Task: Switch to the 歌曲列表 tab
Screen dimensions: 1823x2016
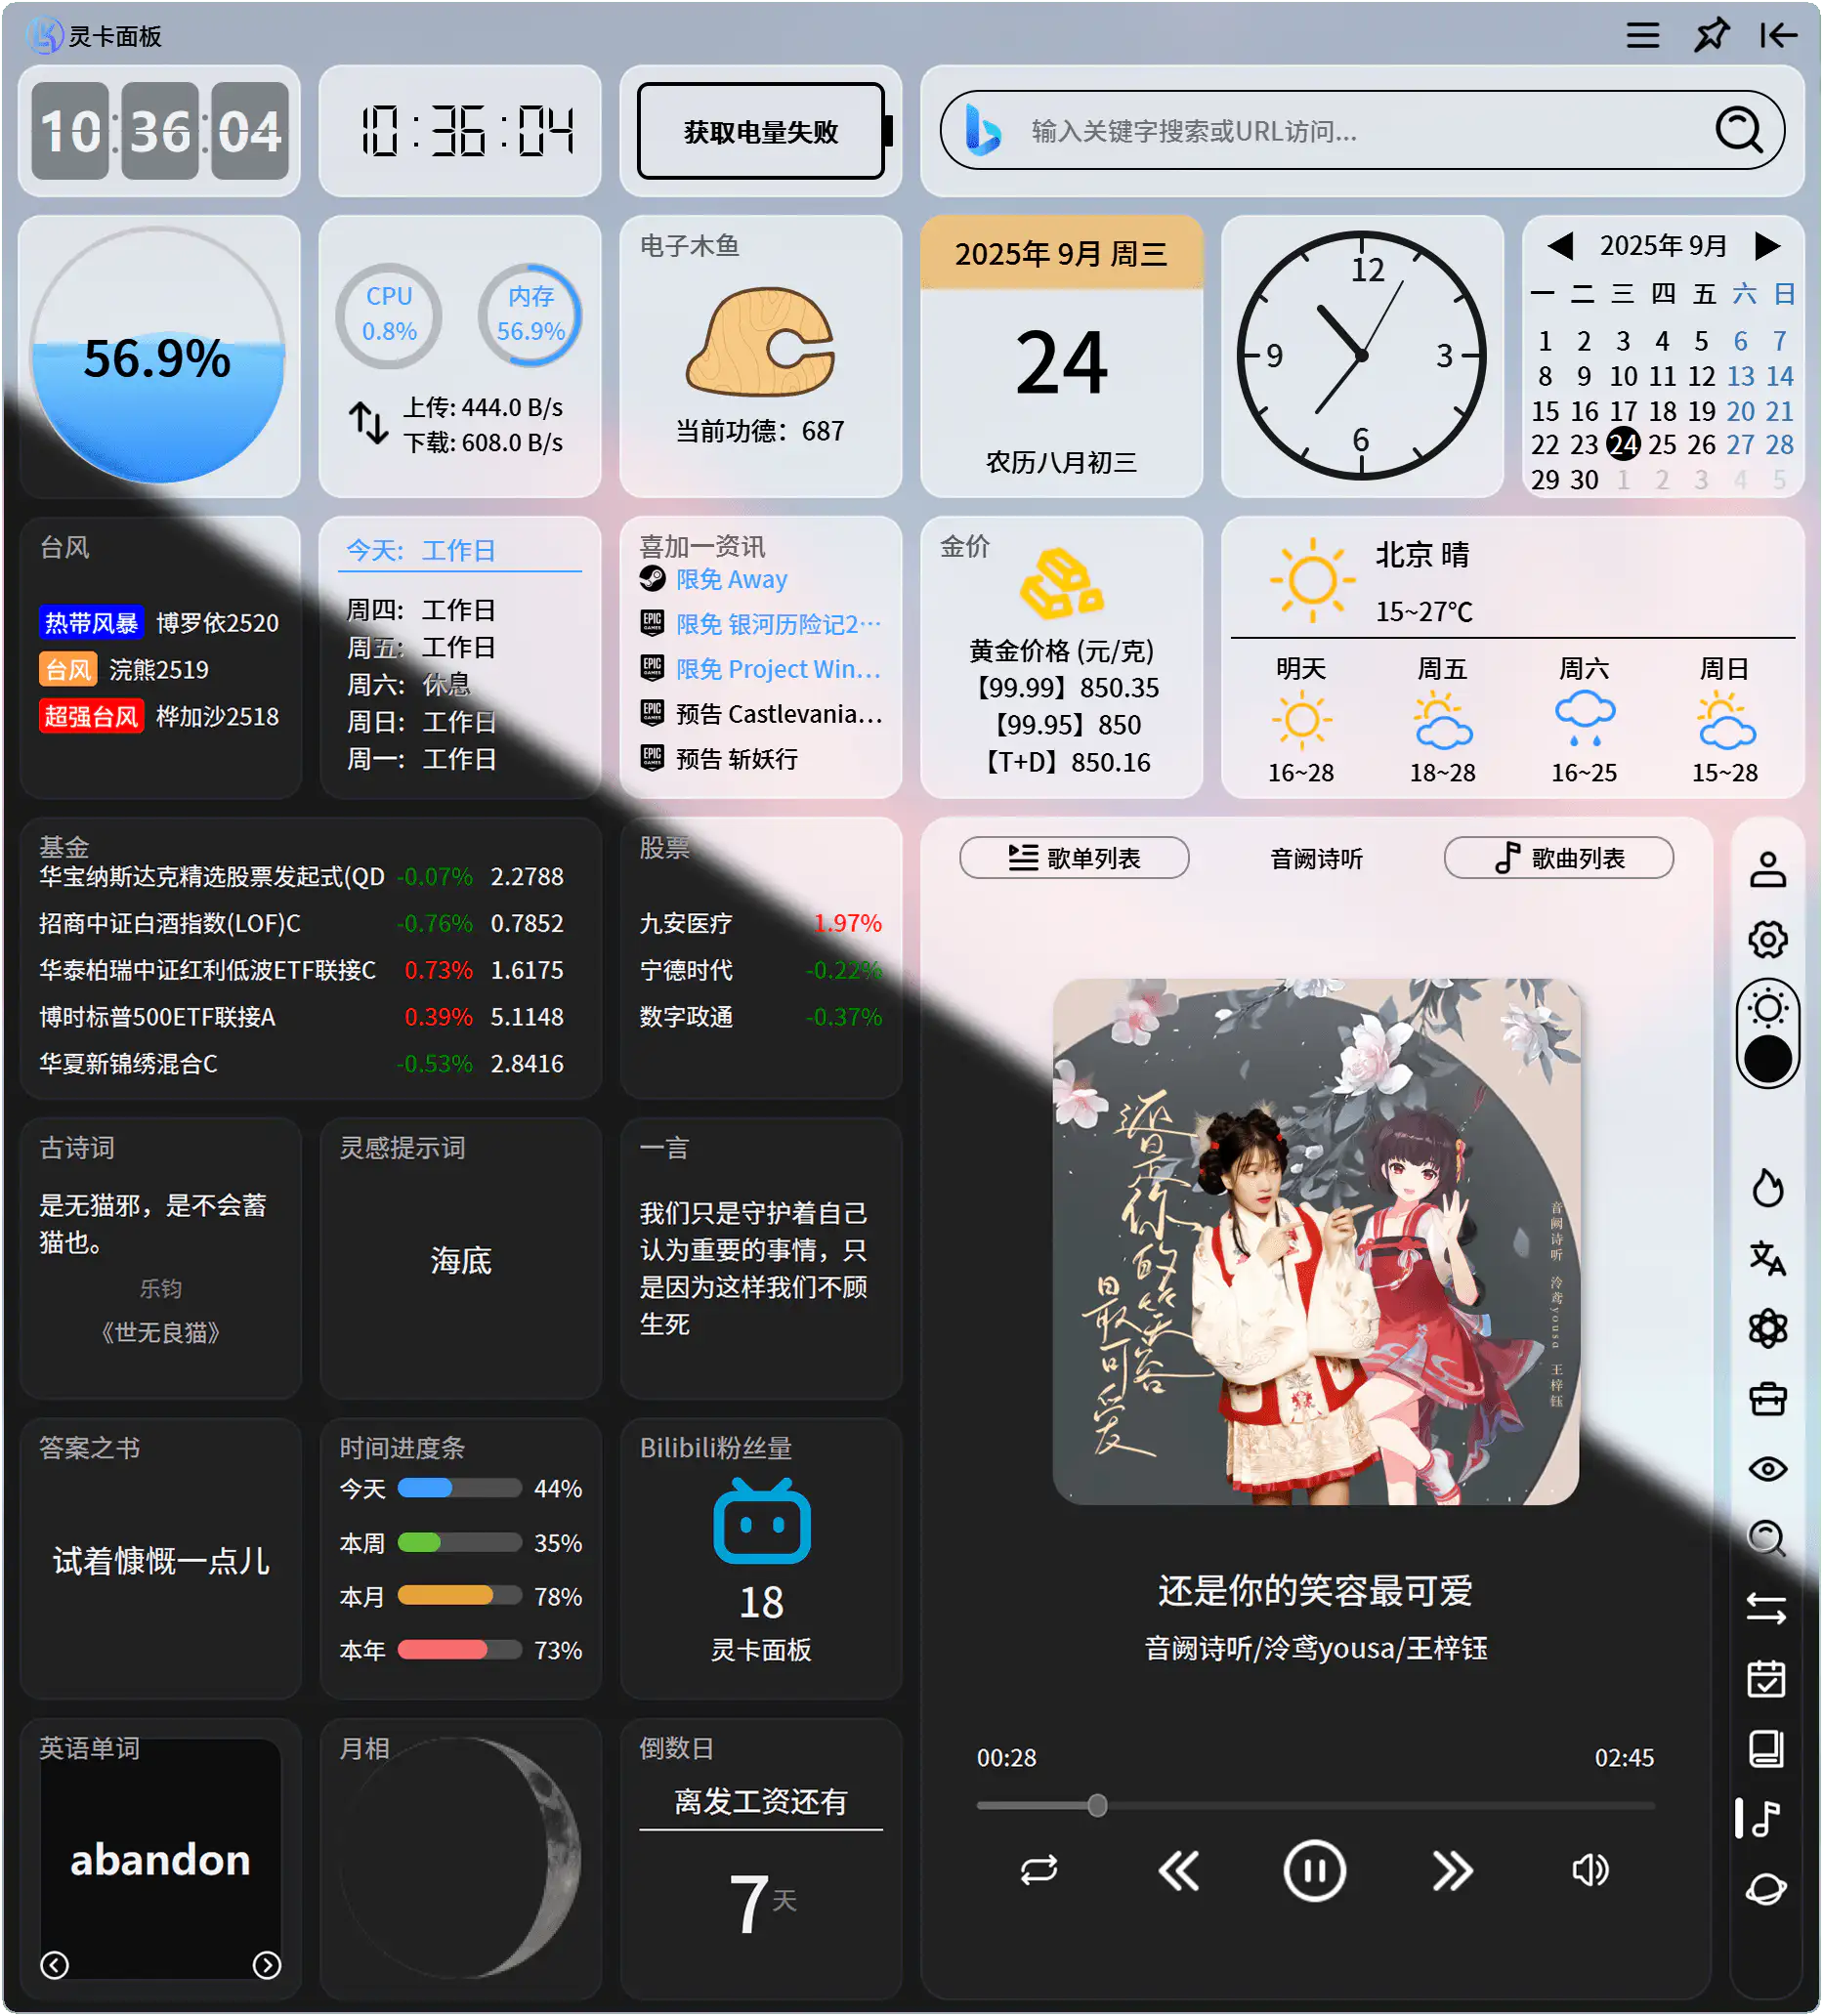Action: point(1557,858)
